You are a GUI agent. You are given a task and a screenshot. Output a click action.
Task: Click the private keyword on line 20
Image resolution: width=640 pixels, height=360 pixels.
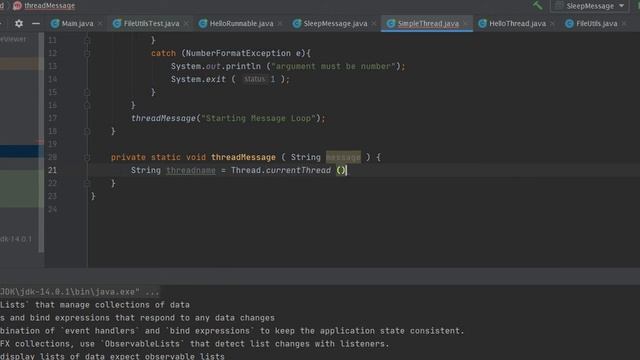click(x=128, y=157)
